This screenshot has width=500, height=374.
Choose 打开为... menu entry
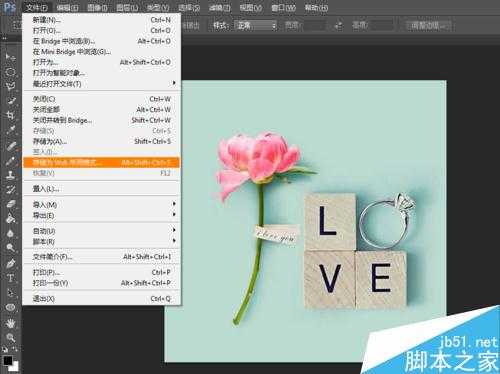pyautogui.click(x=102, y=62)
